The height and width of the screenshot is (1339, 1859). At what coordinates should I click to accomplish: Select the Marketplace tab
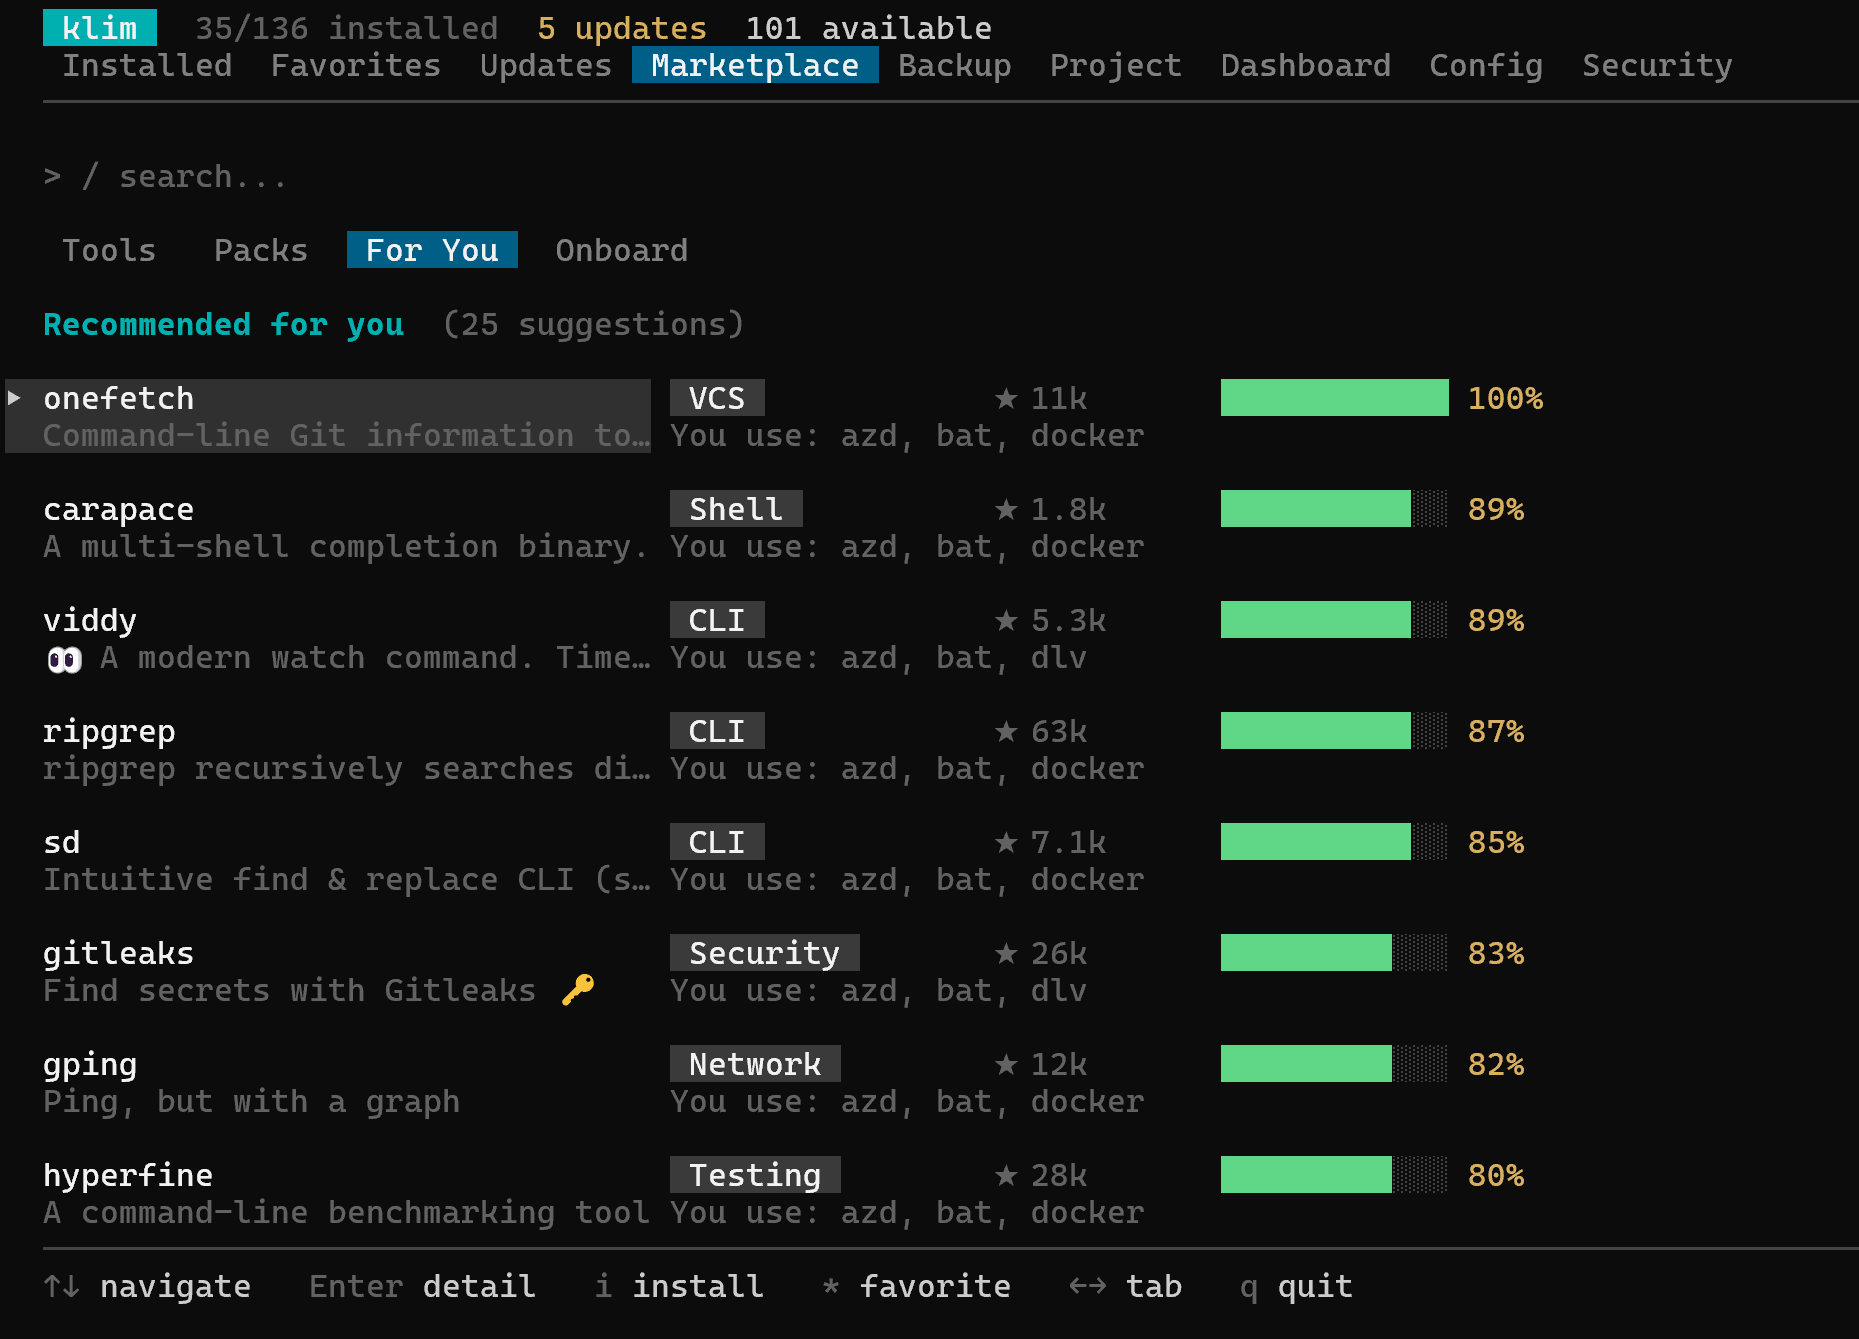(x=755, y=66)
